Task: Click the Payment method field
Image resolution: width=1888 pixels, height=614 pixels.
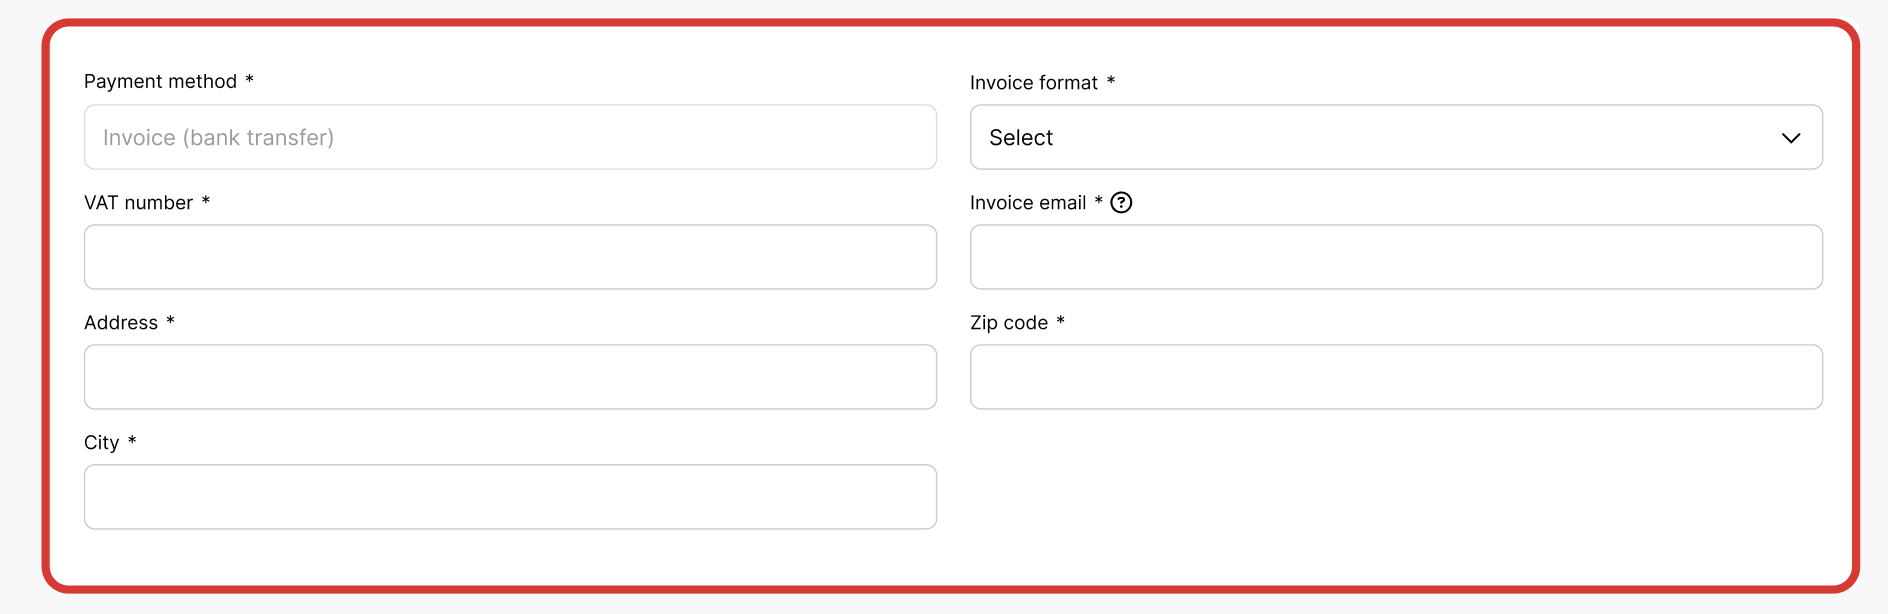Action: point(510,138)
